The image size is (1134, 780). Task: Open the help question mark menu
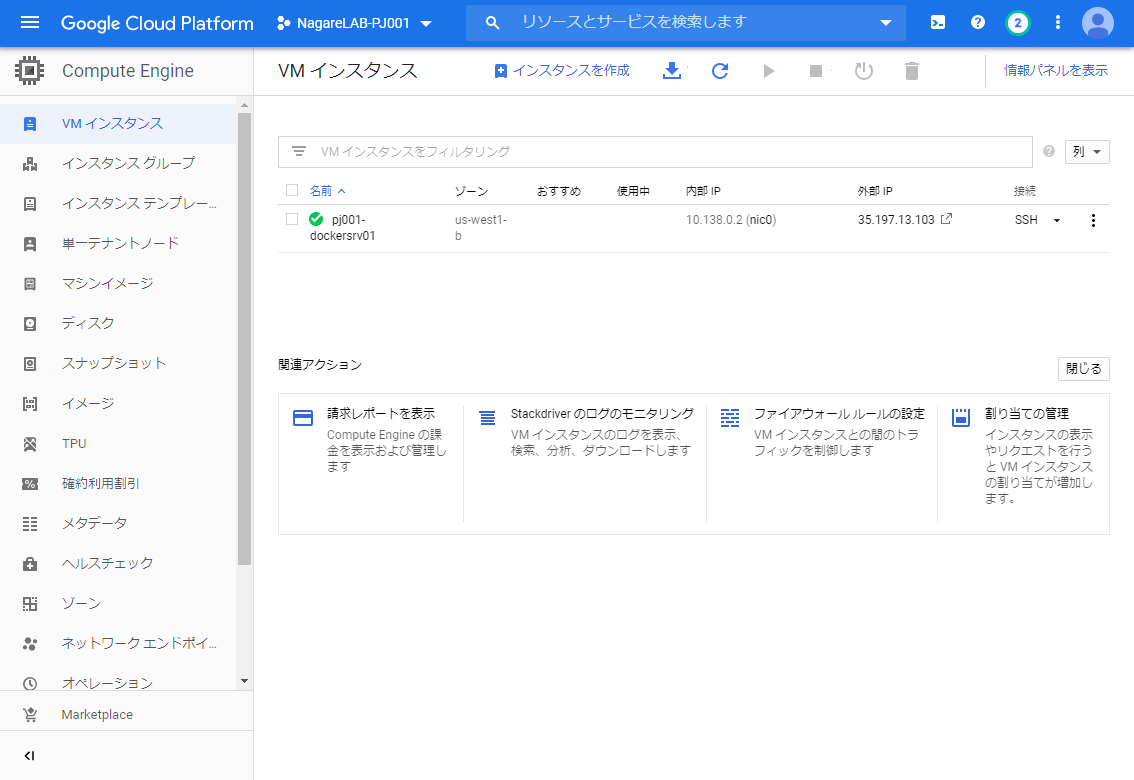[978, 22]
